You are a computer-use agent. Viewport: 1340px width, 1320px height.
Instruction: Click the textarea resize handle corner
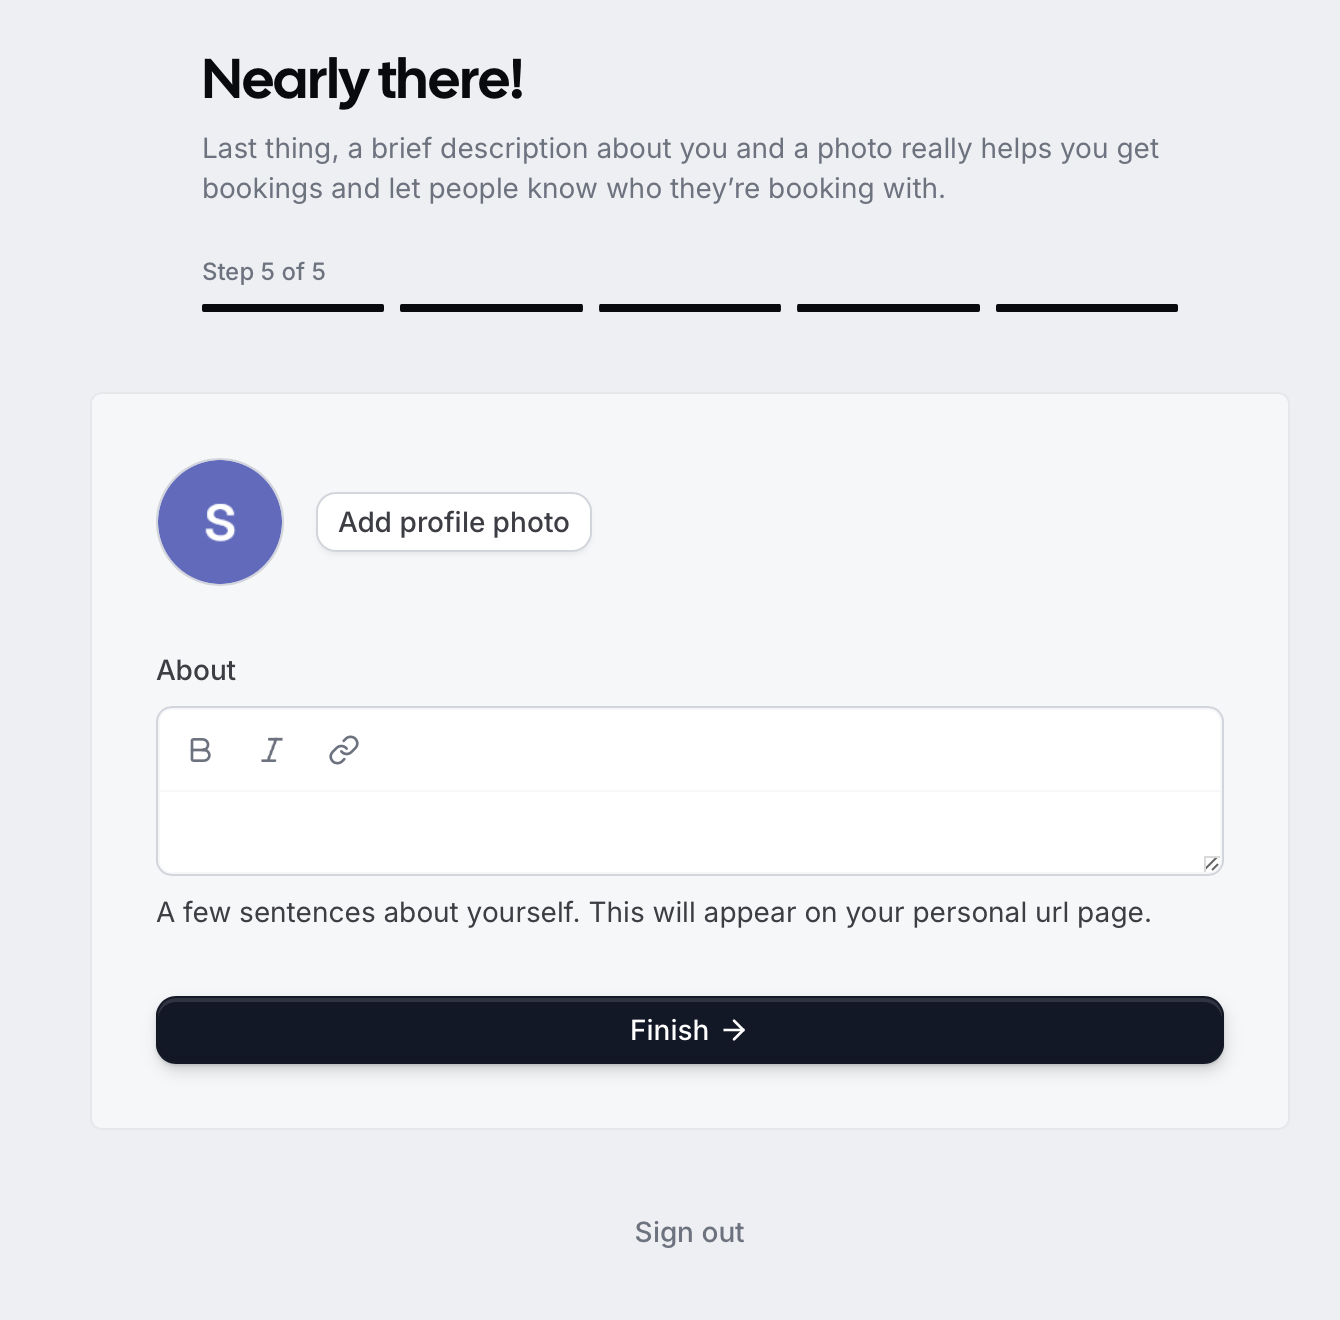(x=1211, y=863)
